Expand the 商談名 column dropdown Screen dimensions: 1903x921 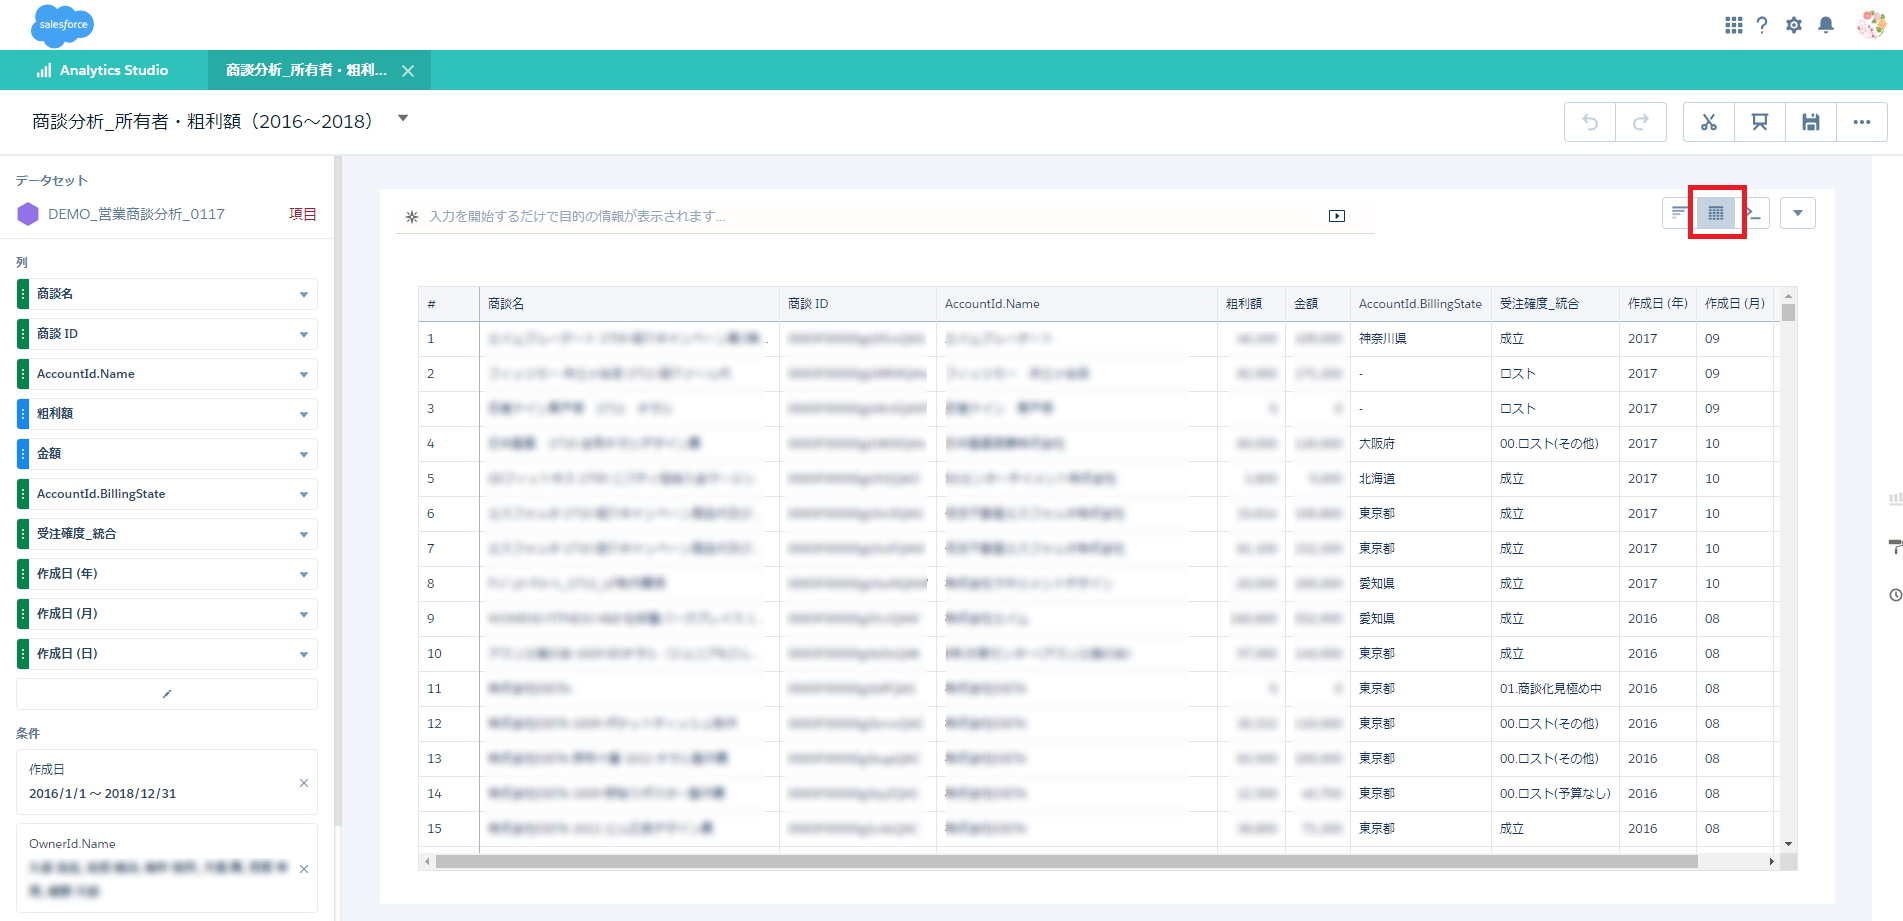tap(303, 294)
